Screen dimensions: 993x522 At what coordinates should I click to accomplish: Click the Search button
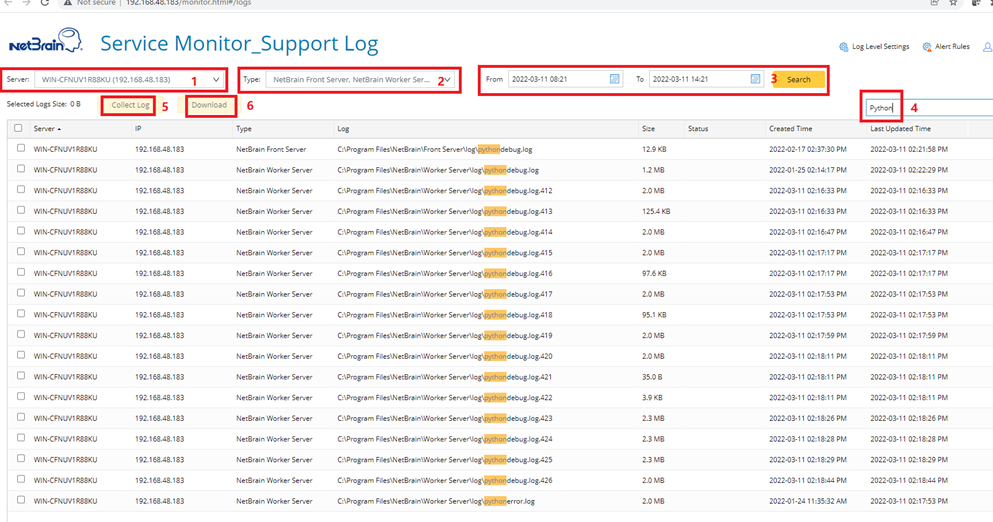point(798,79)
